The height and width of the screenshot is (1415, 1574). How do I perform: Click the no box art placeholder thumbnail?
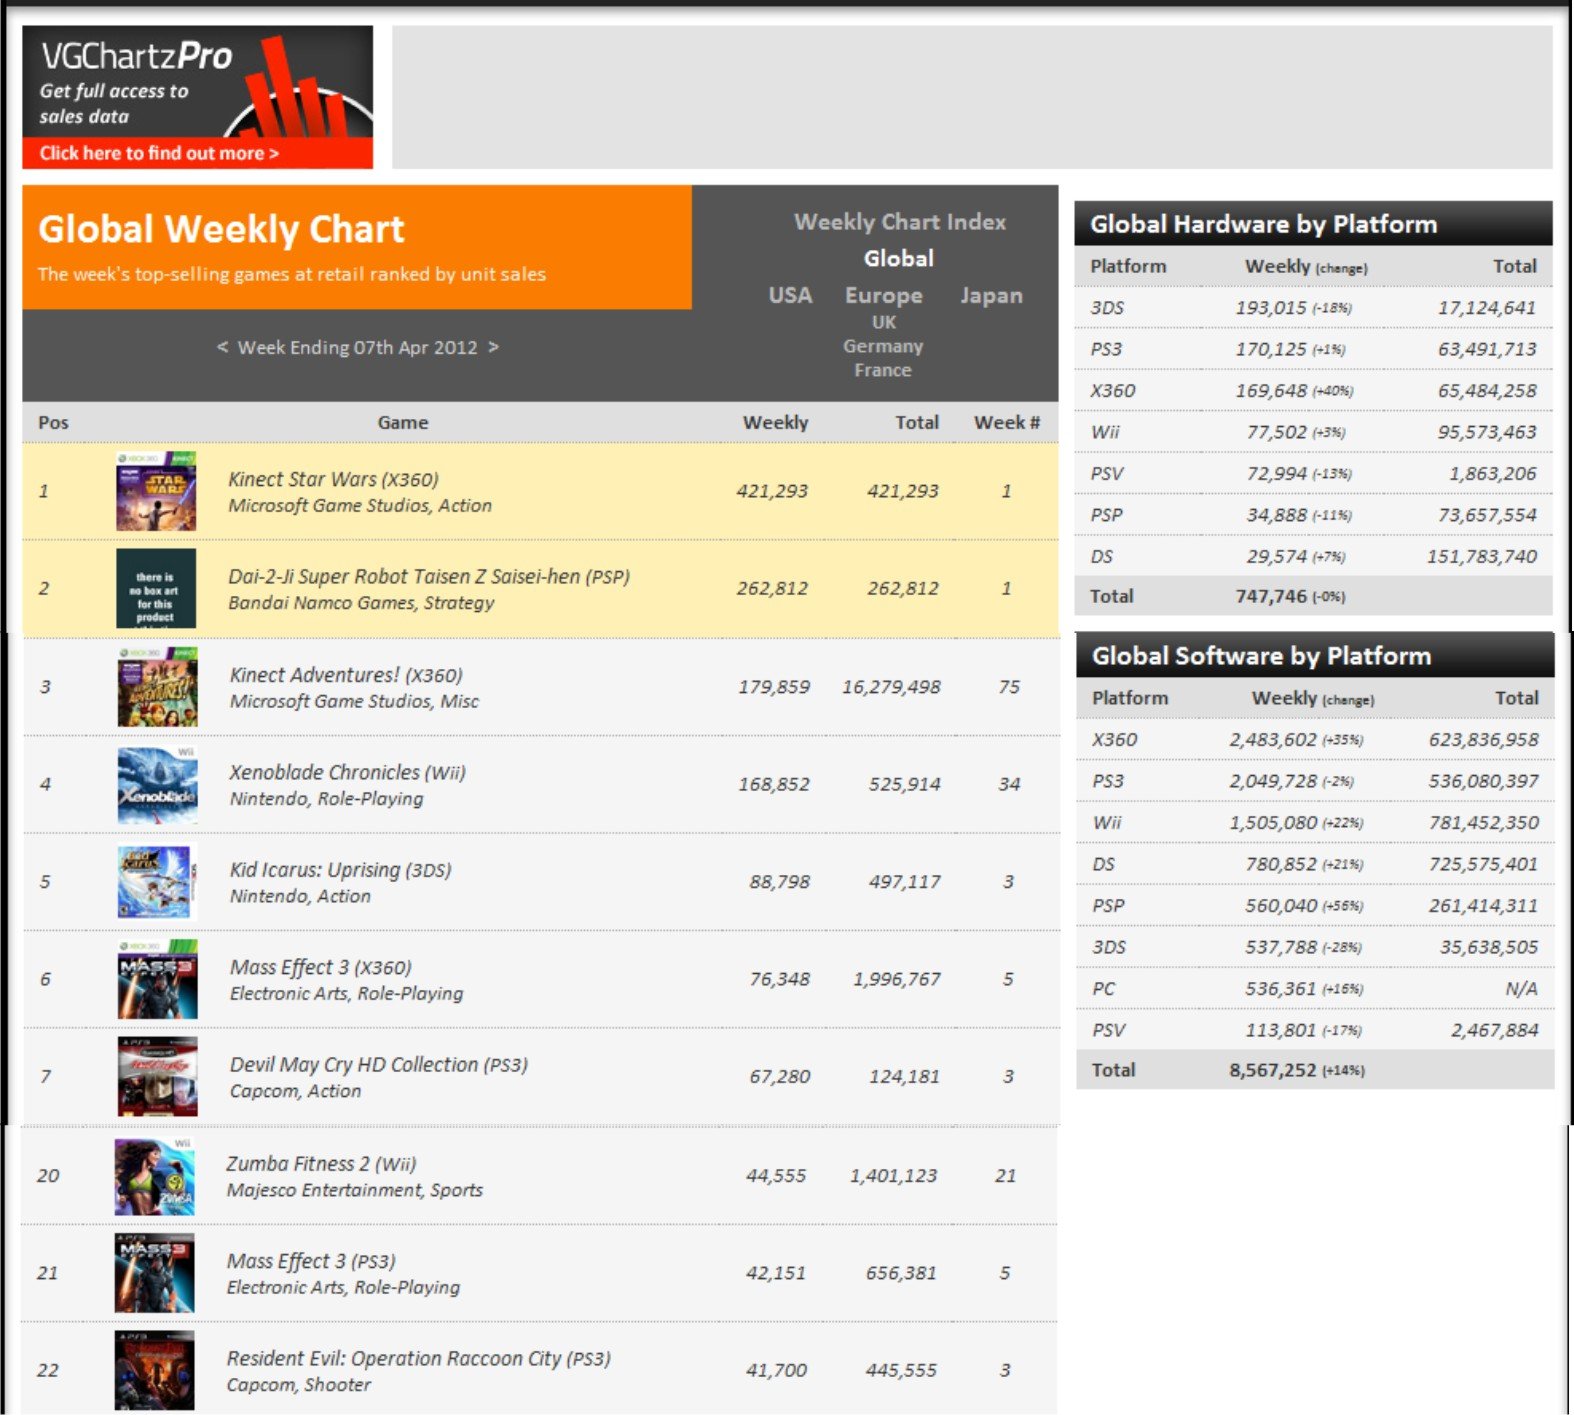[x=156, y=588]
